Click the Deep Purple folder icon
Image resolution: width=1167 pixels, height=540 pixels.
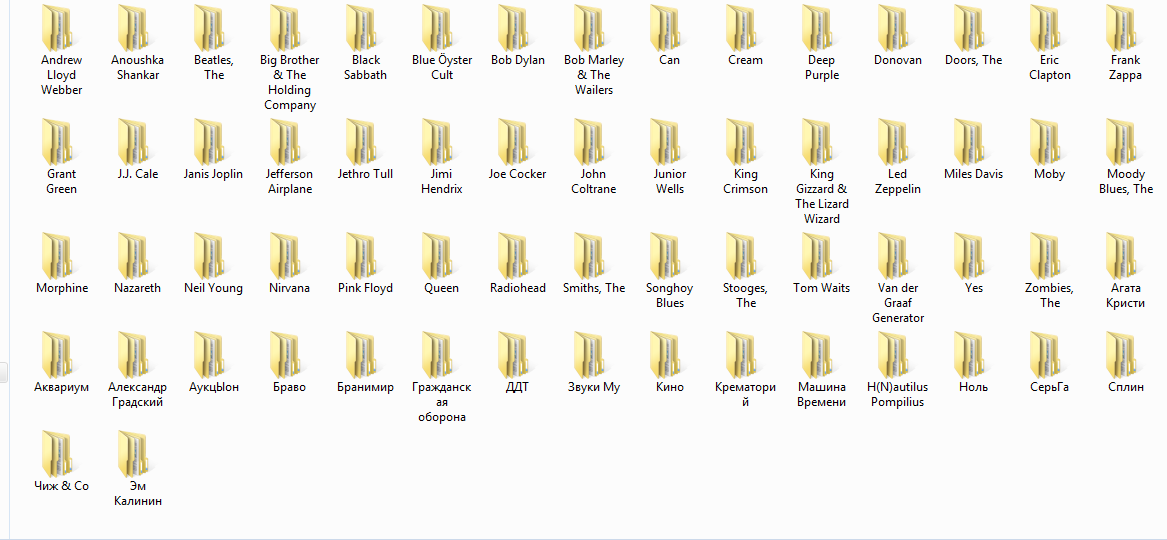tap(817, 28)
